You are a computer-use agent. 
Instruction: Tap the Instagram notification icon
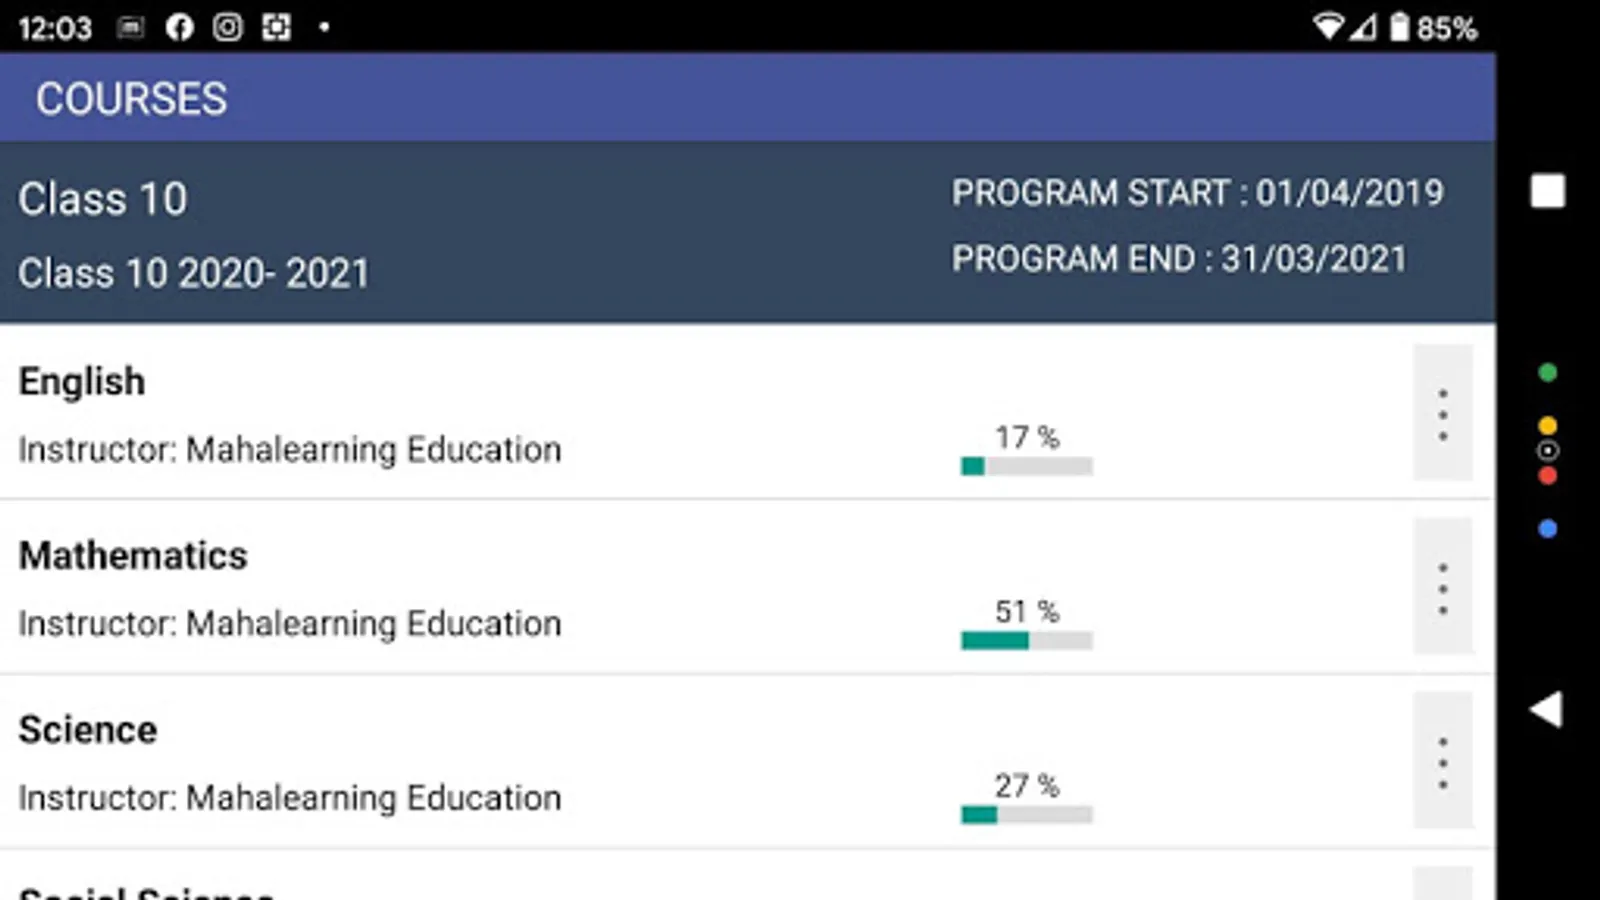point(228,27)
